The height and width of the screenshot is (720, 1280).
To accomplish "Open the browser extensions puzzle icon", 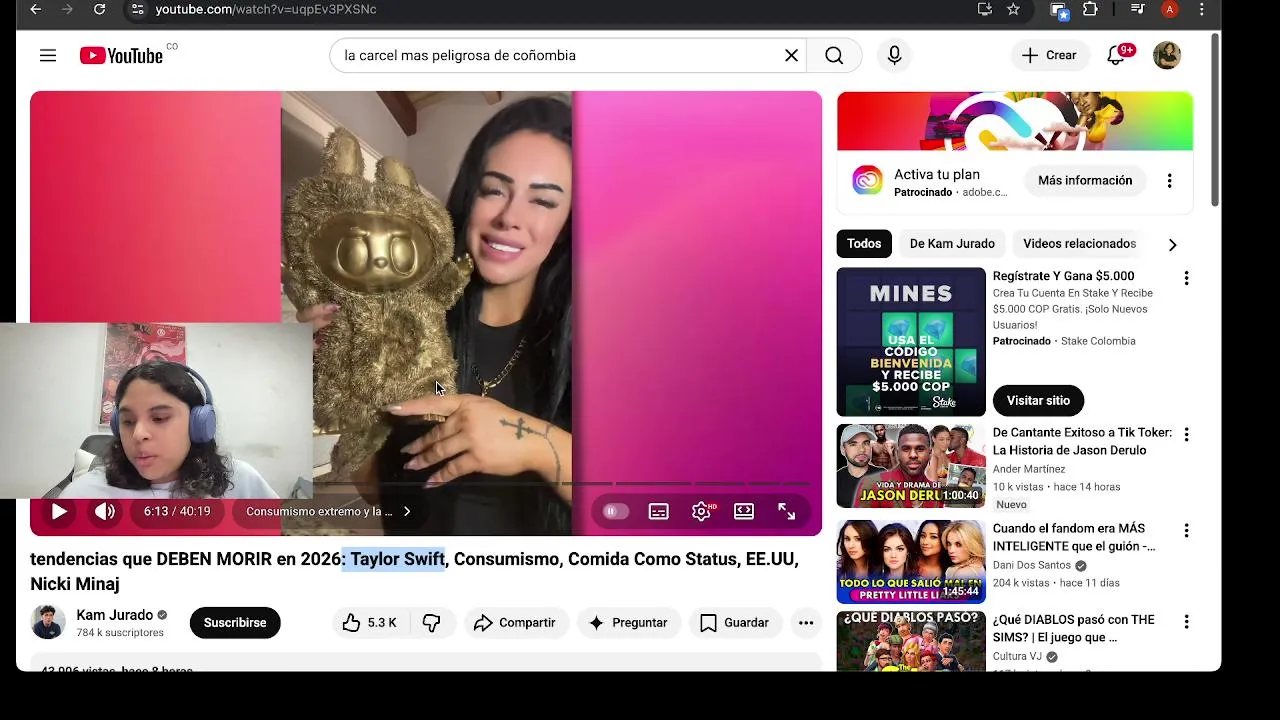I will pos(1090,9).
